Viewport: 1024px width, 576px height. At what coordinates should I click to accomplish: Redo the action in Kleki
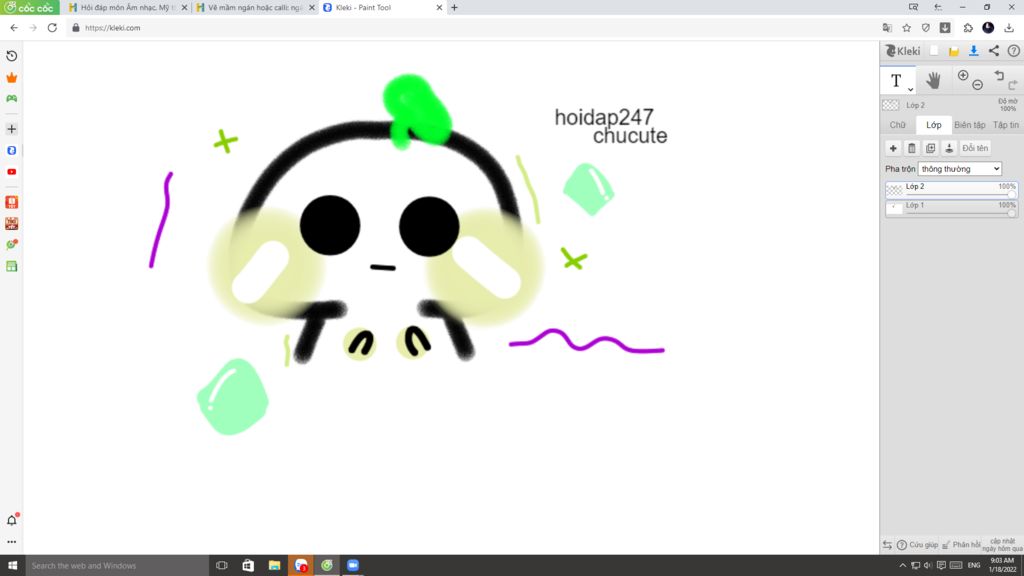pyautogui.click(x=1012, y=85)
